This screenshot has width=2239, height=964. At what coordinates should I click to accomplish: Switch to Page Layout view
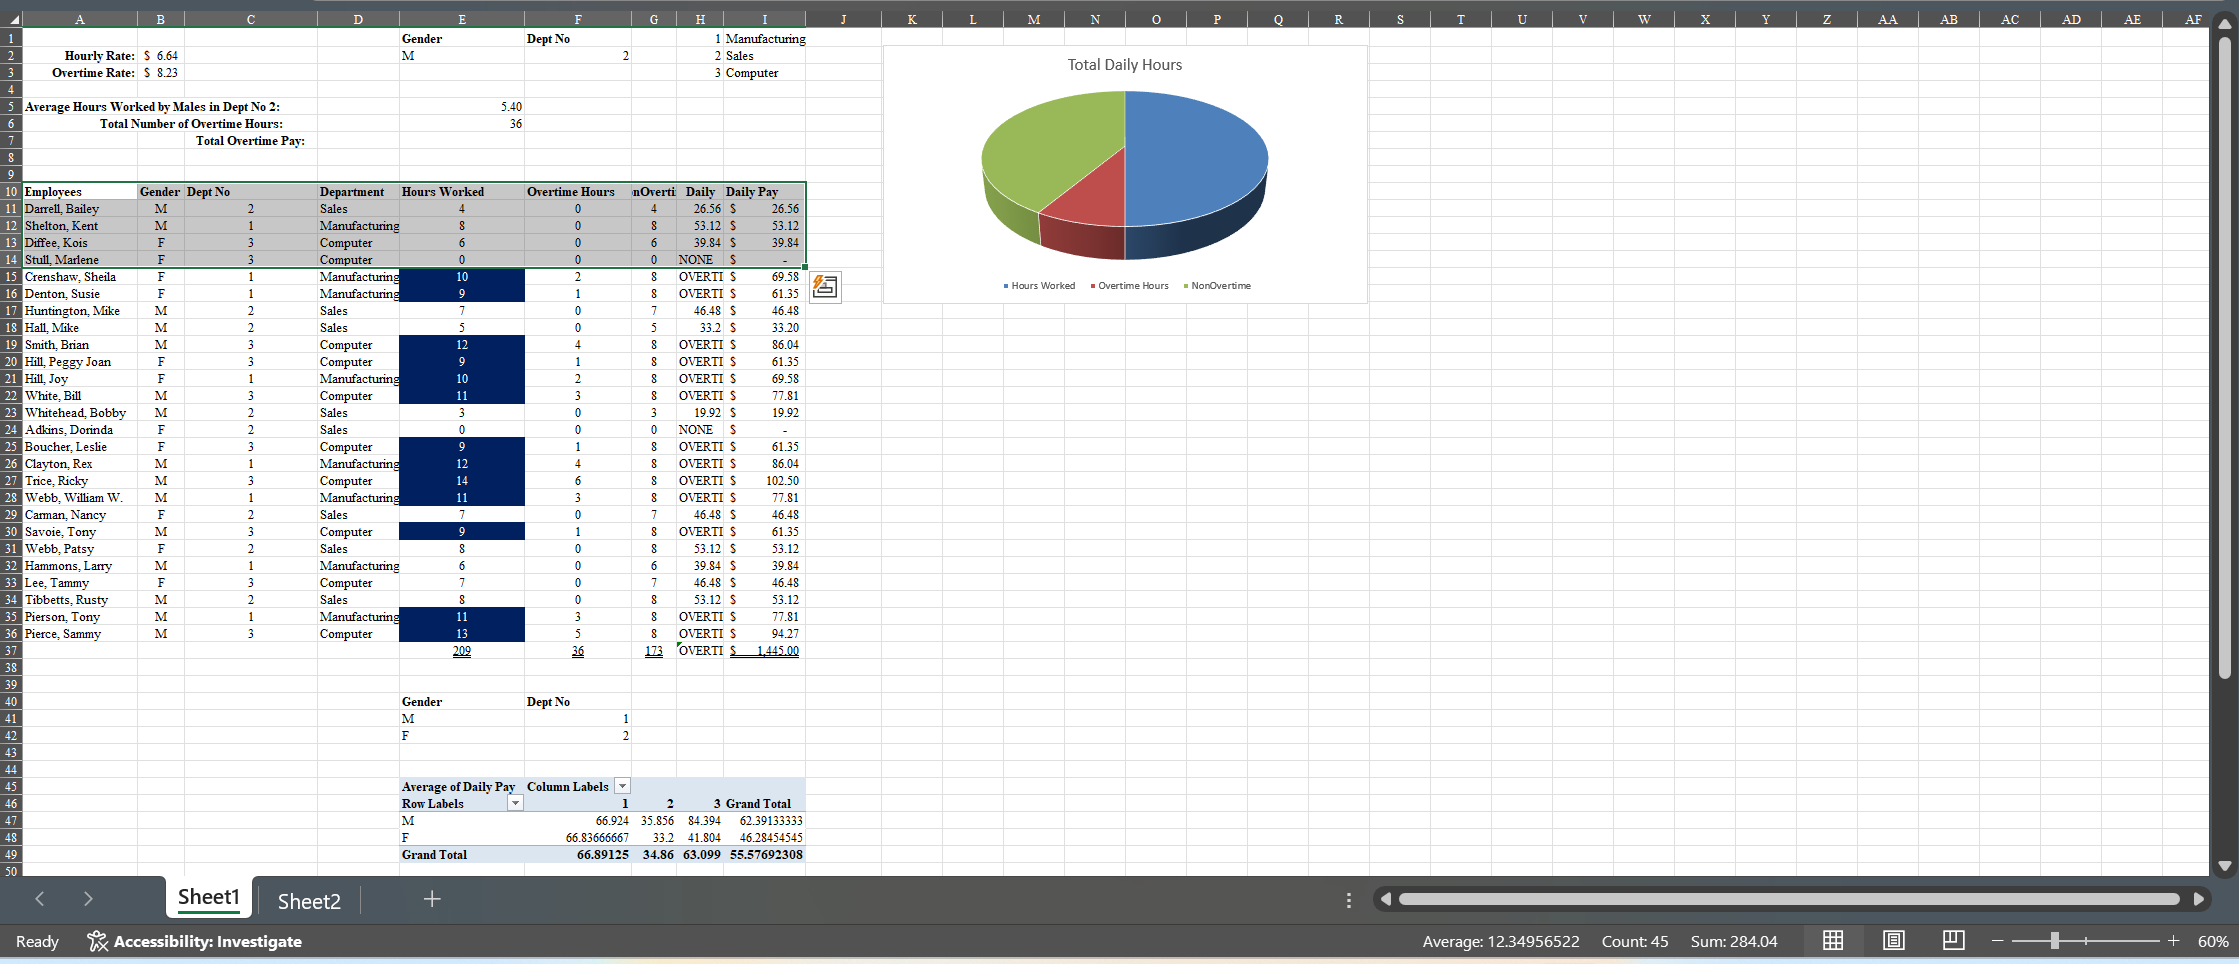[x=1893, y=941]
